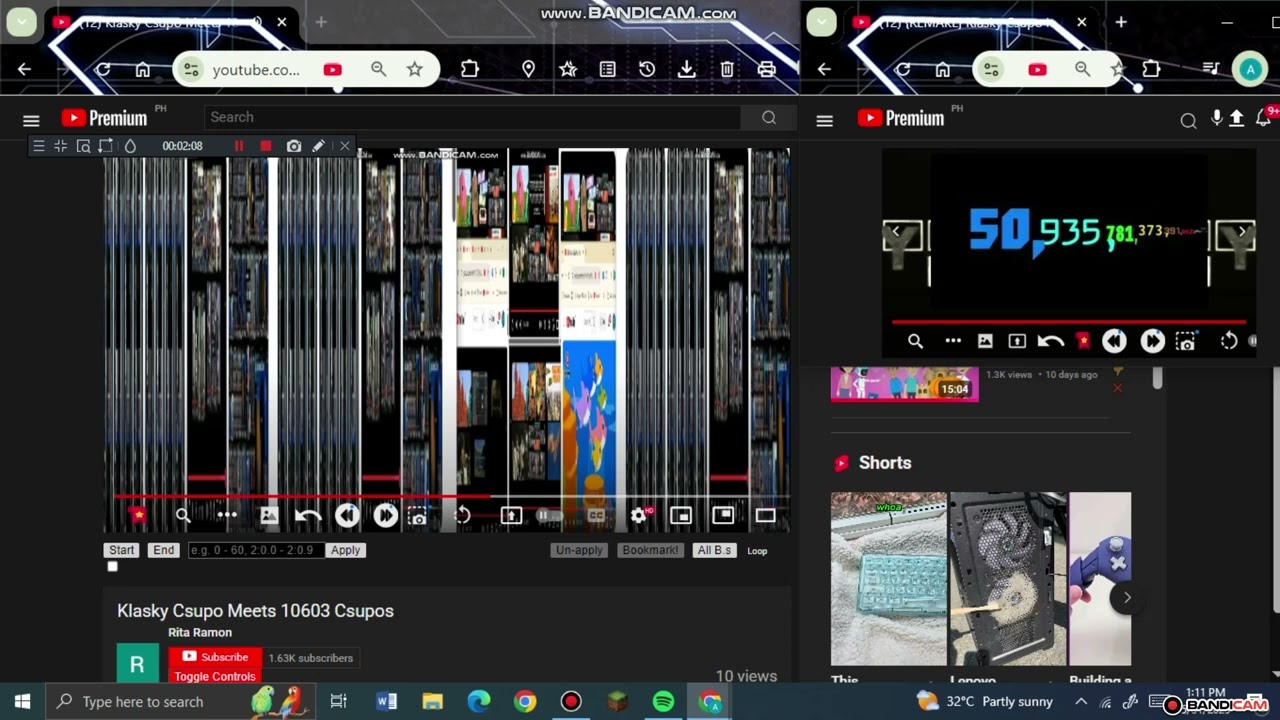Click the location pin toolbar icon
Viewport: 1280px width, 720px height.
coord(528,69)
